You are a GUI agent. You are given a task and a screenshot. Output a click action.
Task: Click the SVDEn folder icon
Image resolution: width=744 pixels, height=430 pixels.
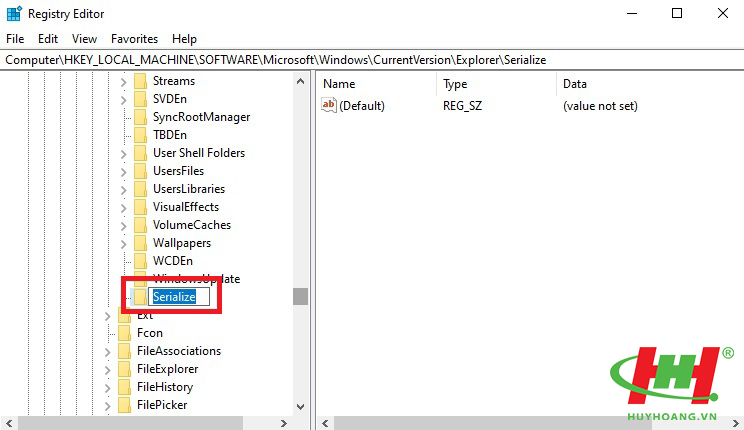pos(140,99)
